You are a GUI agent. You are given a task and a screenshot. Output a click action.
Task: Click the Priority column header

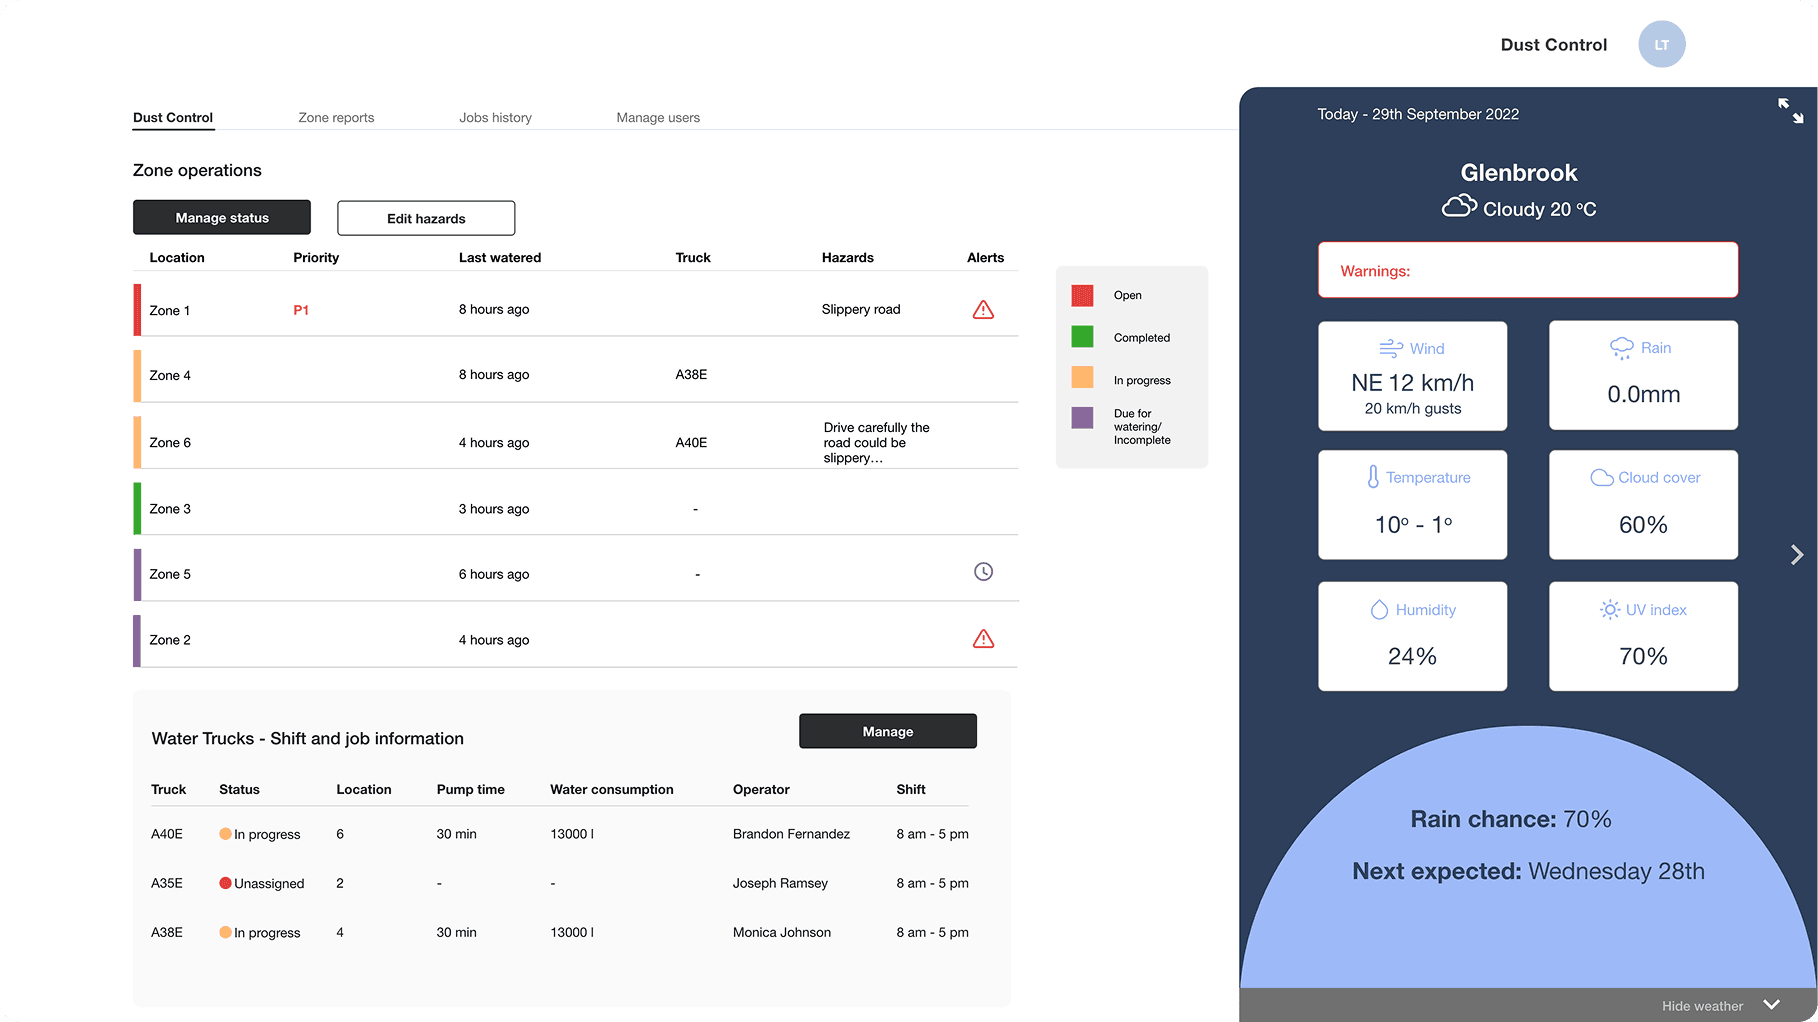pos(316,258)
